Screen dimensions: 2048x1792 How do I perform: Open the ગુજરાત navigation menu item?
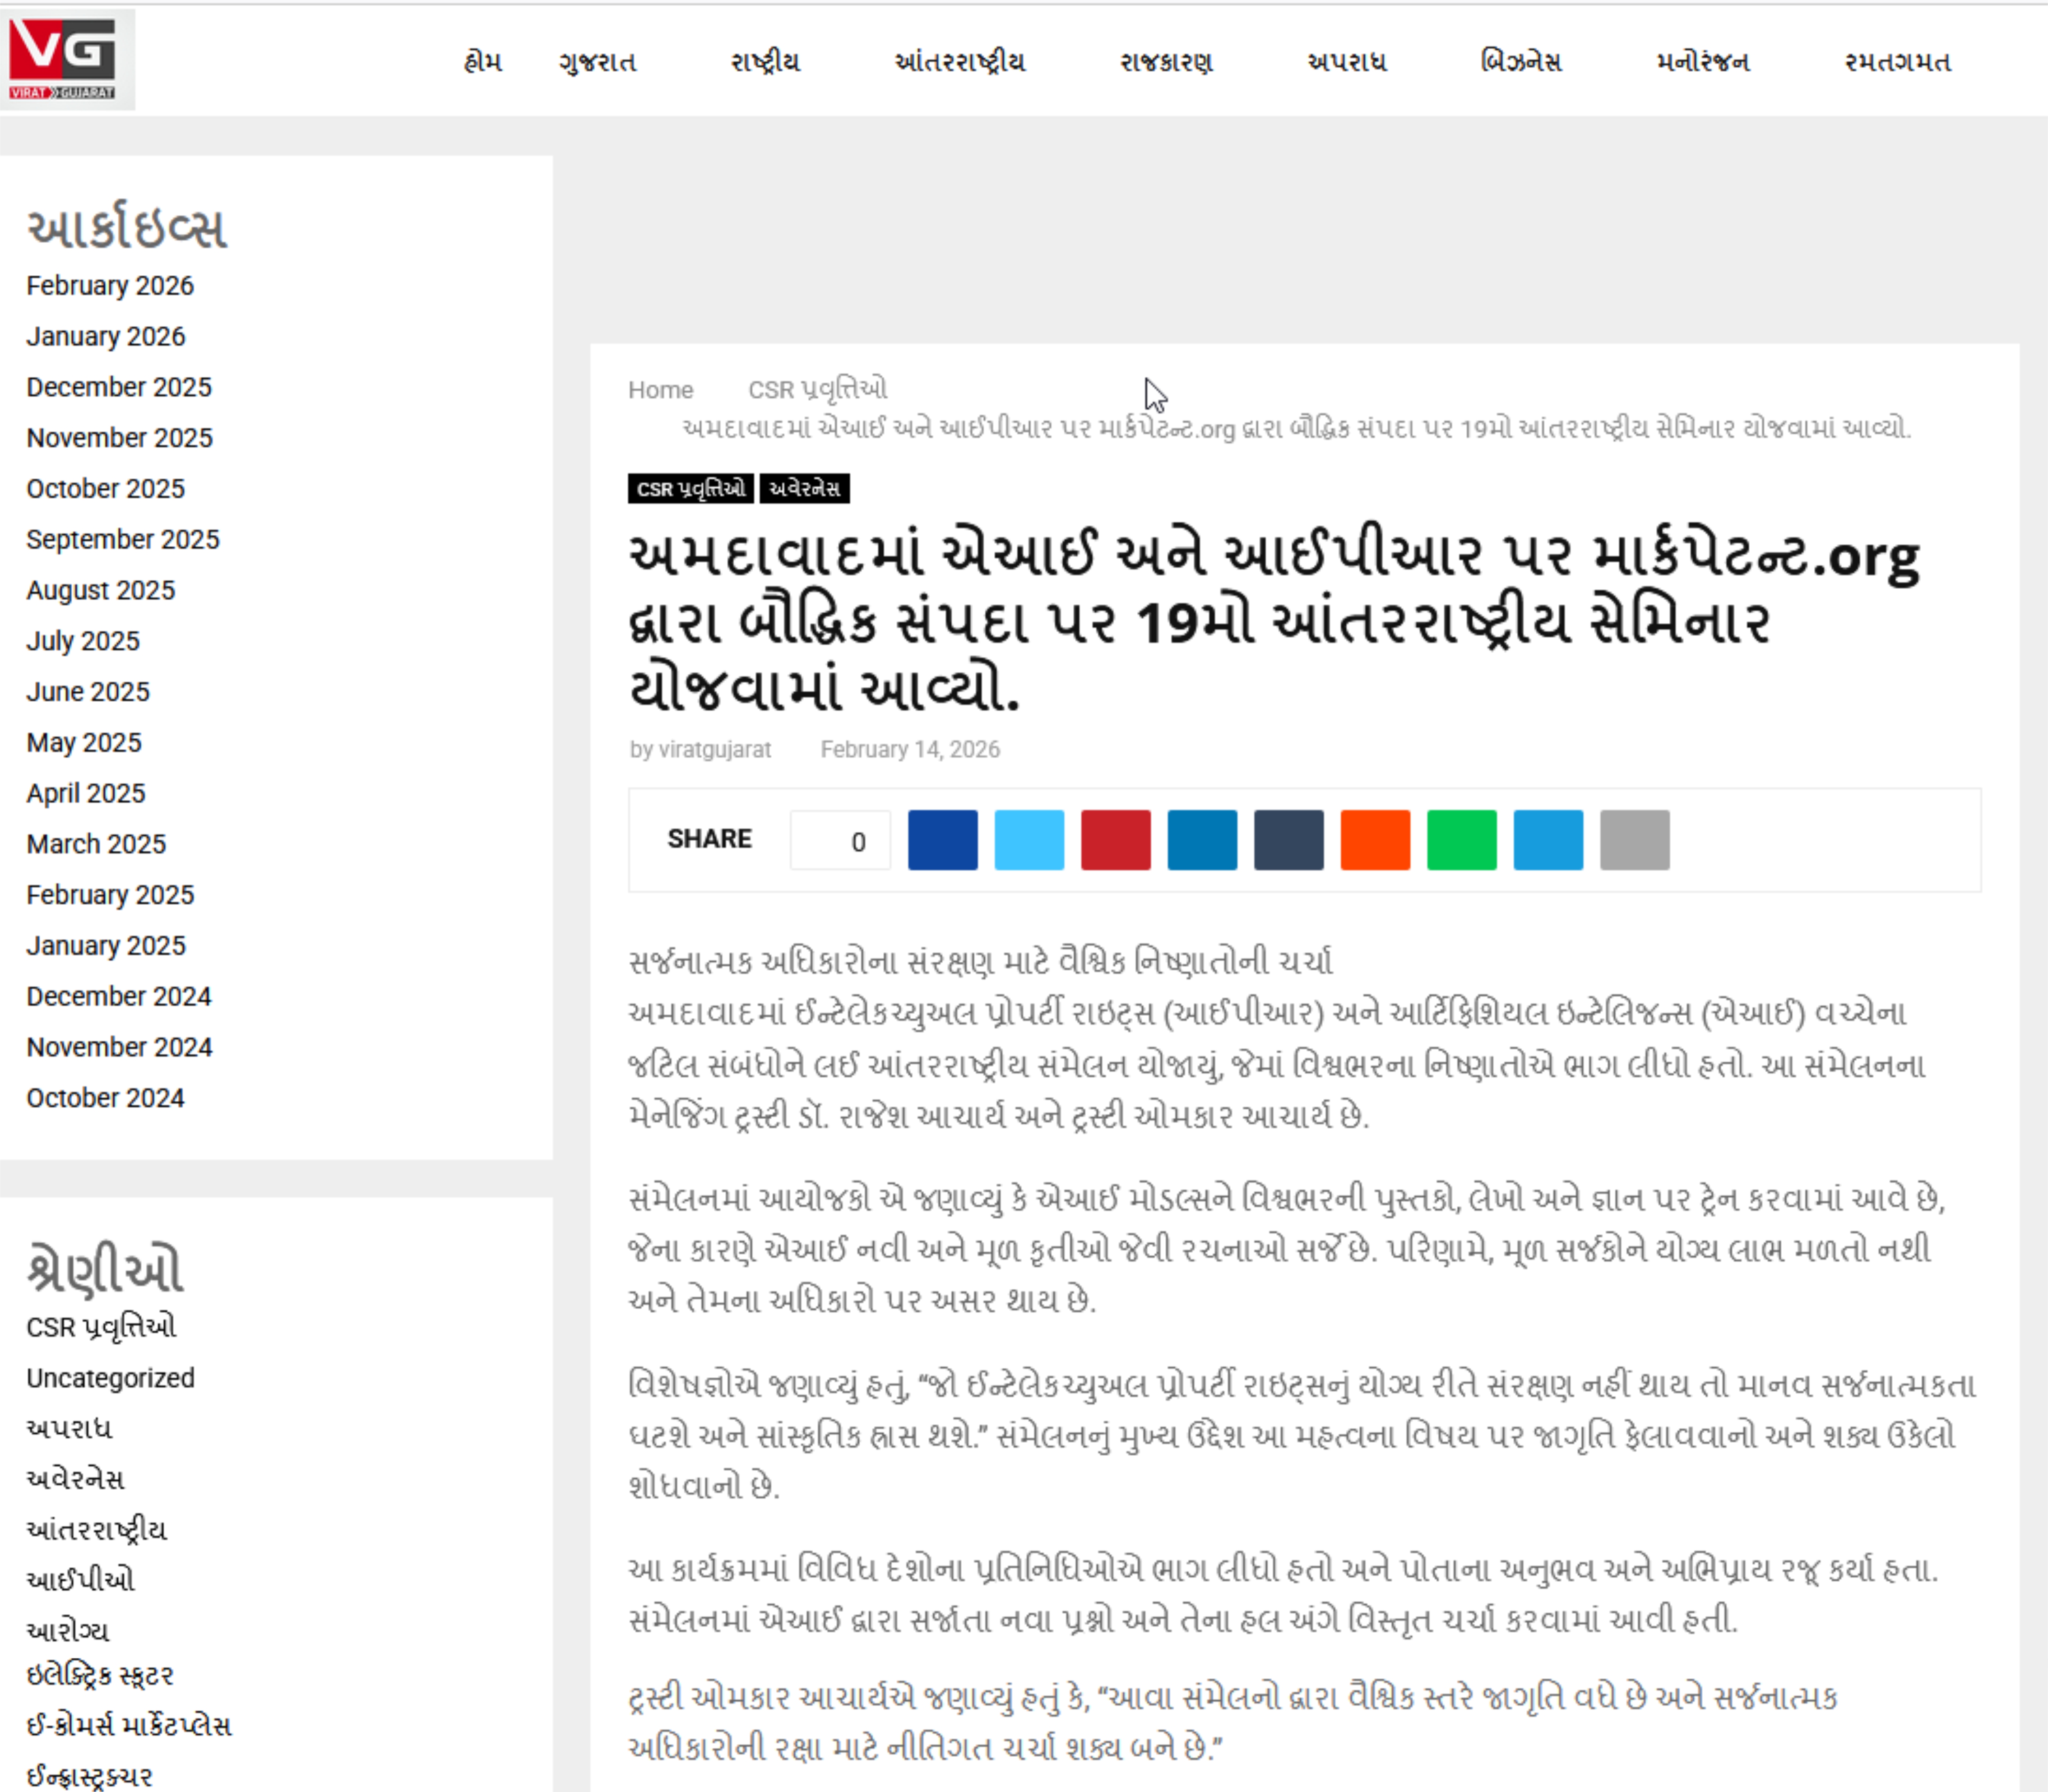pos(597,62)
